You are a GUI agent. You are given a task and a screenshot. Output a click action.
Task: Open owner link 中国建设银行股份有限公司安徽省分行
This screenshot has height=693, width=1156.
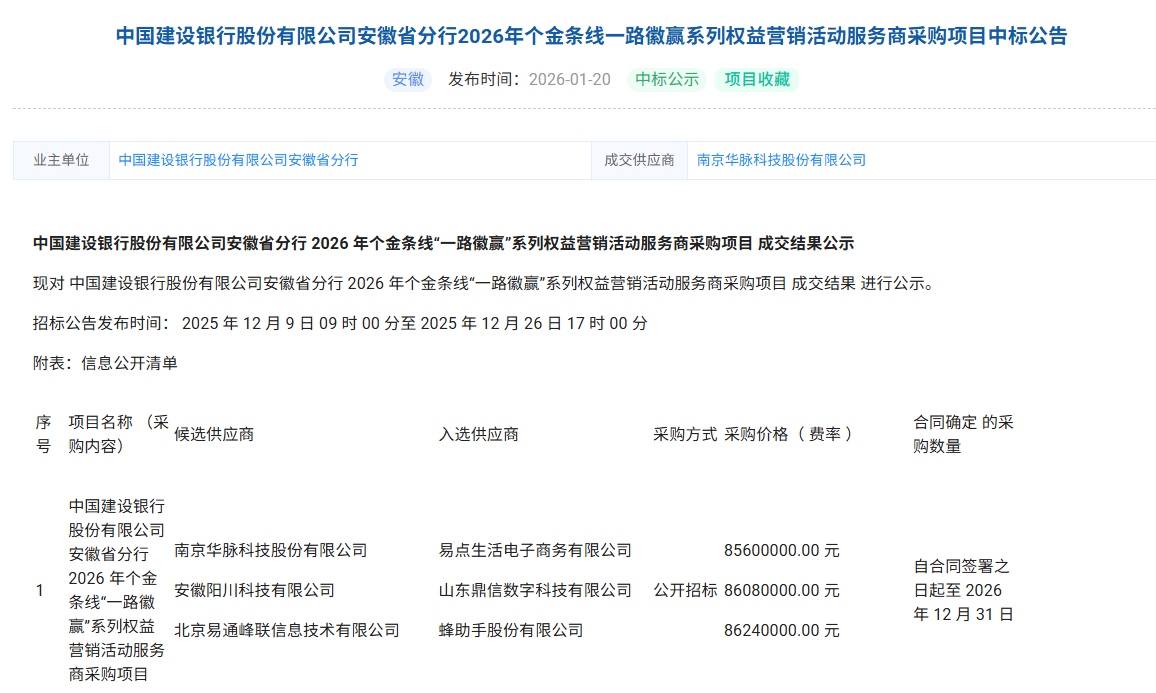pos(238,160)
